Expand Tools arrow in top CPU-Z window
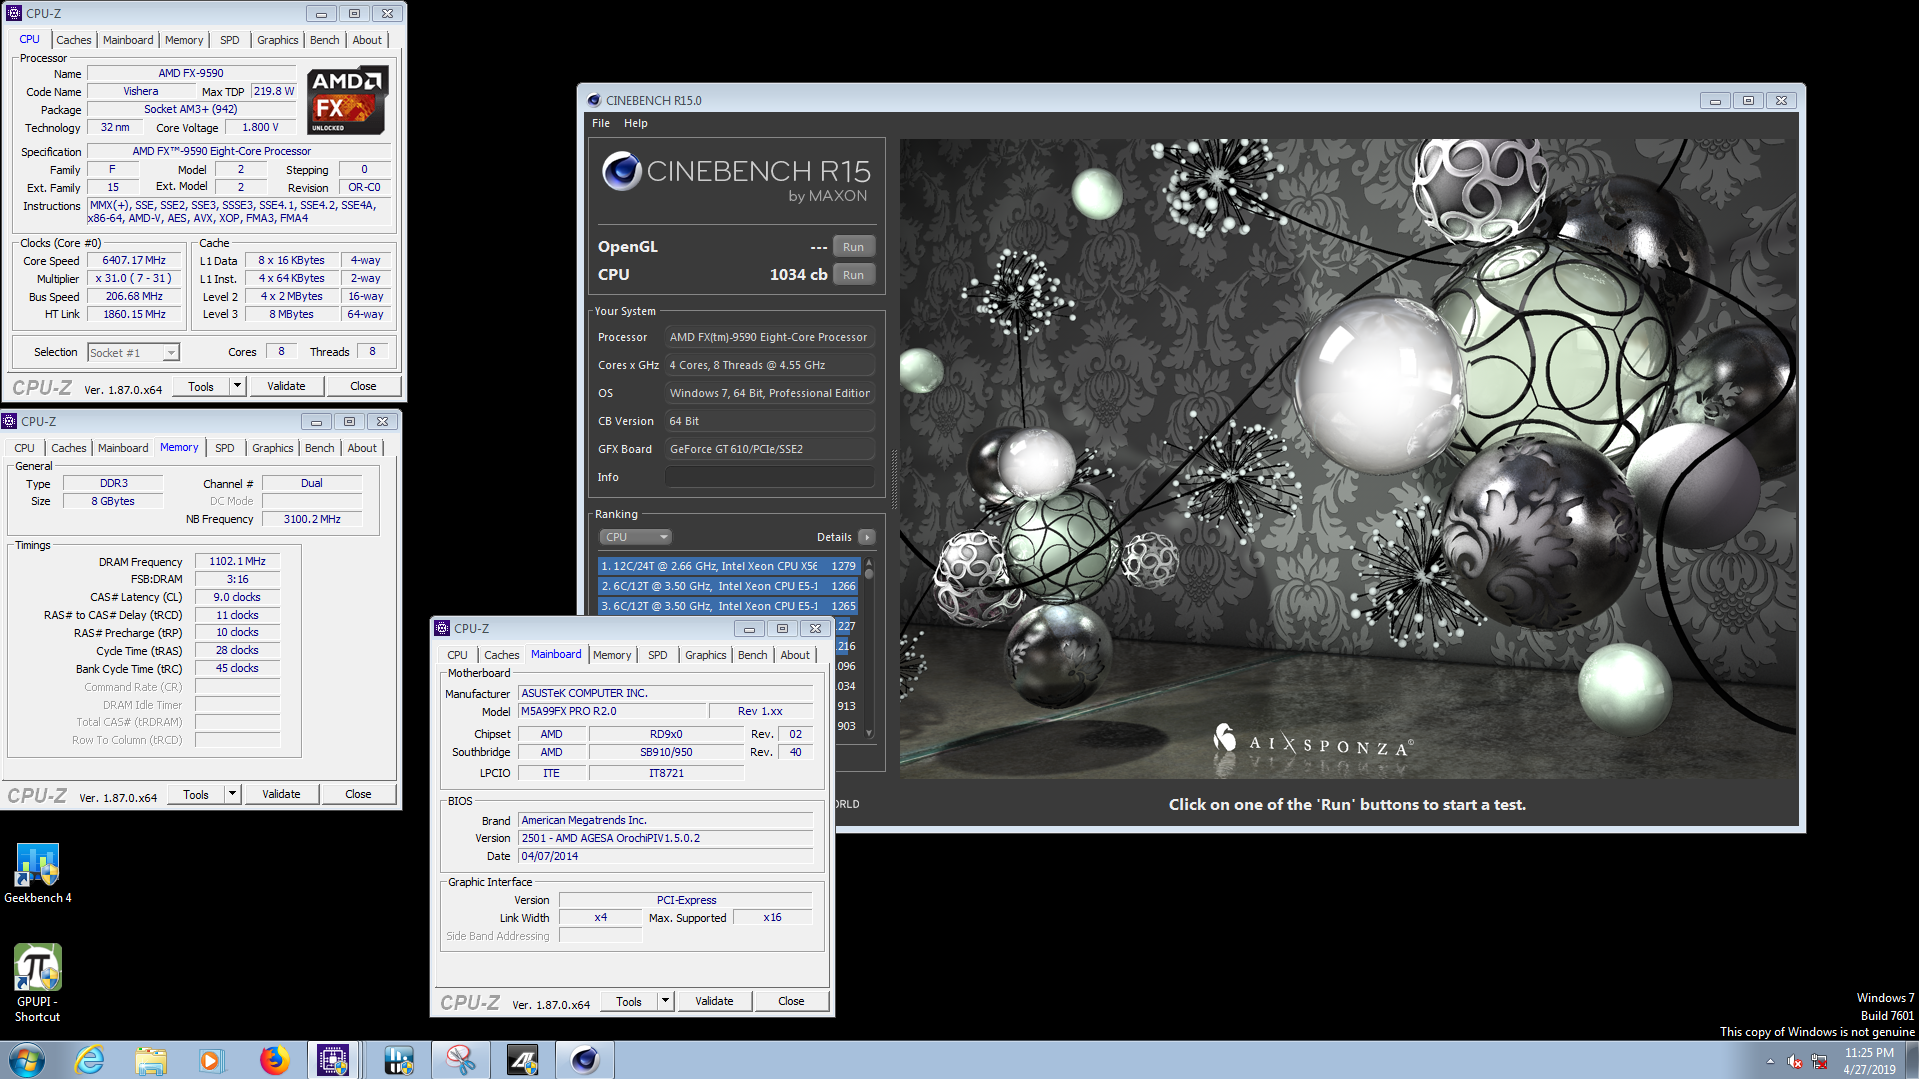Image resolution: width=1919 pixels, height=1079 pixels. click(237, 386)
